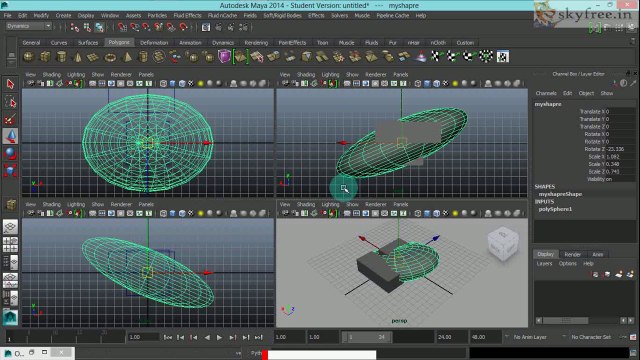
Task: Activate the Rotate tool in toolbox
Action: (x=10, y=153)
